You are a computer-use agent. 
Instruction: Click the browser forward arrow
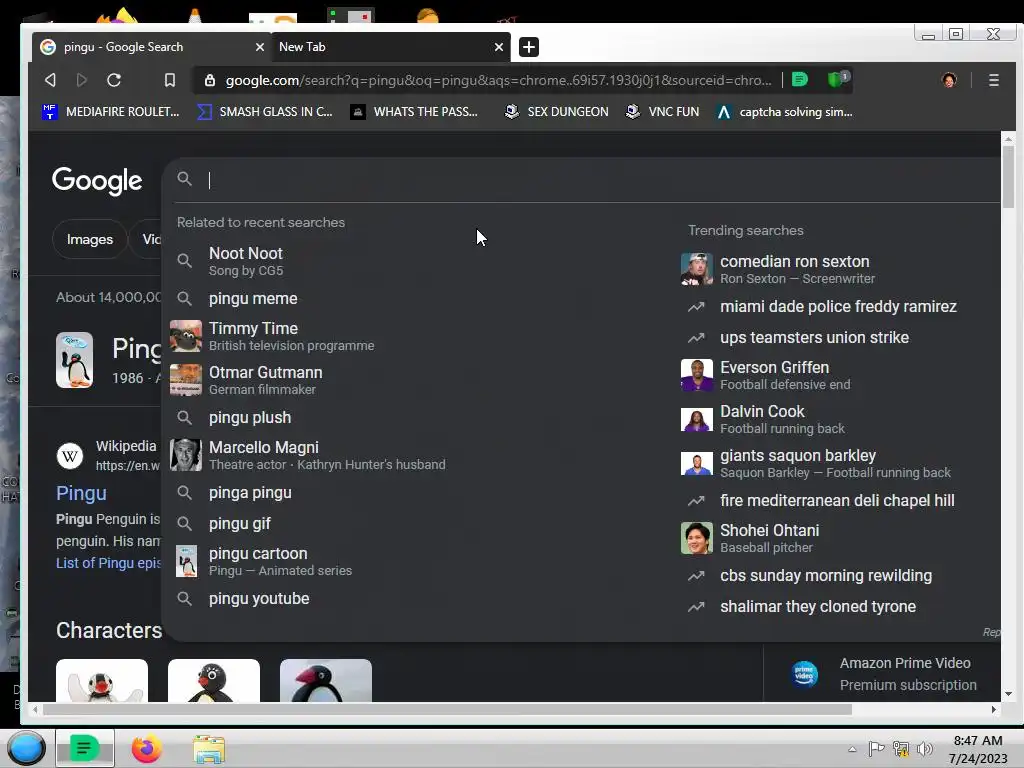[x=82, y=80]
